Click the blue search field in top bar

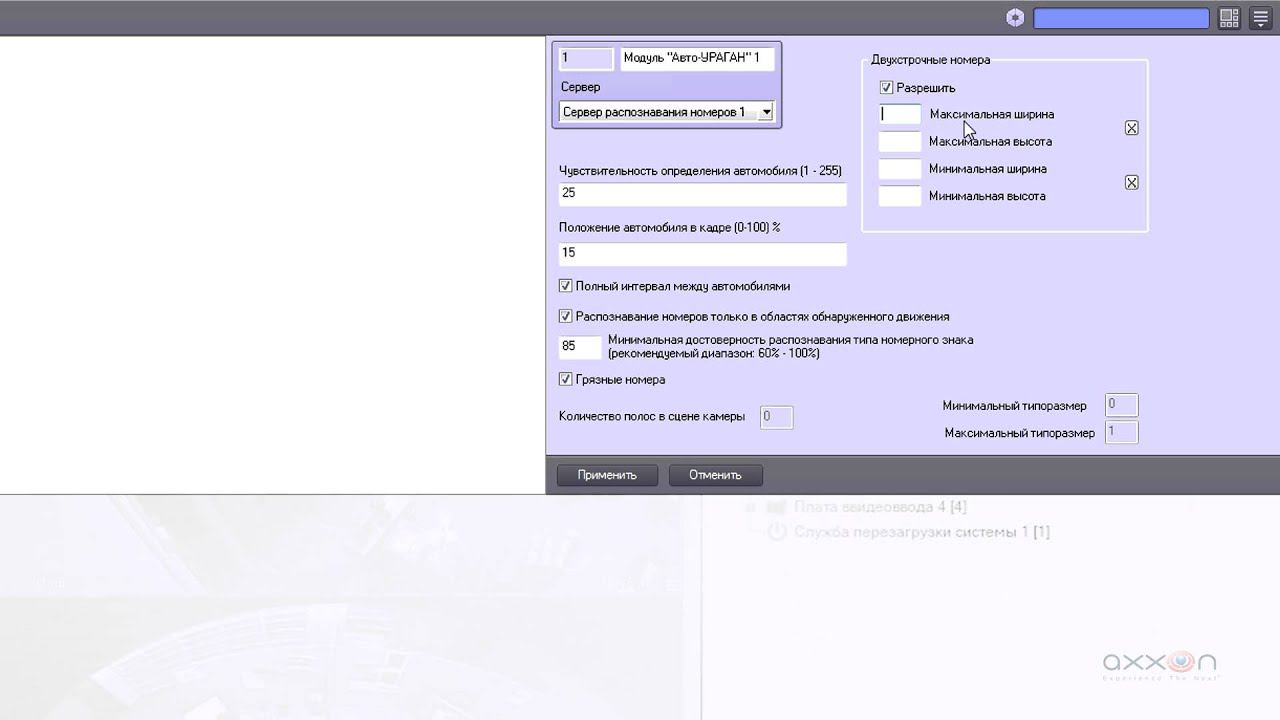pyautogui.click(x=1121, y=18)
